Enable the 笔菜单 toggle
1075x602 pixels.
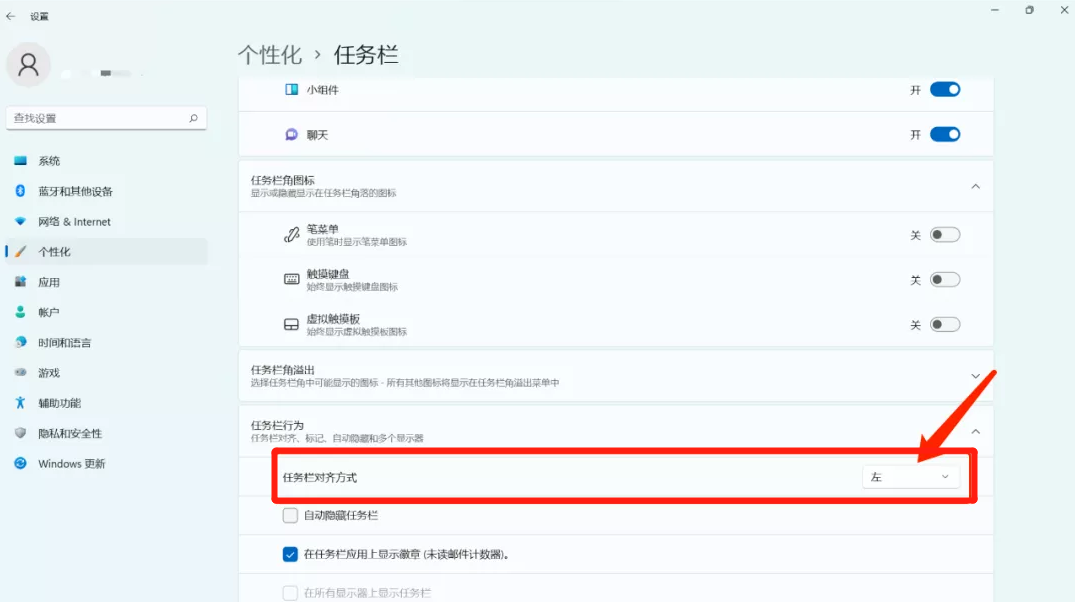click(x=945, y=234)
